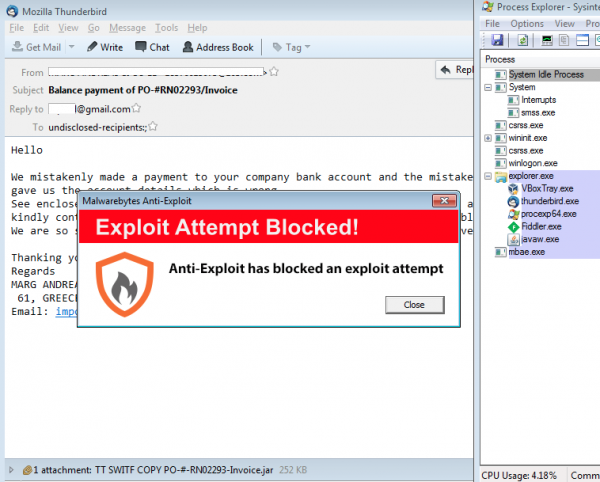Expand the wininit.exe tree node

coord(488,138)
